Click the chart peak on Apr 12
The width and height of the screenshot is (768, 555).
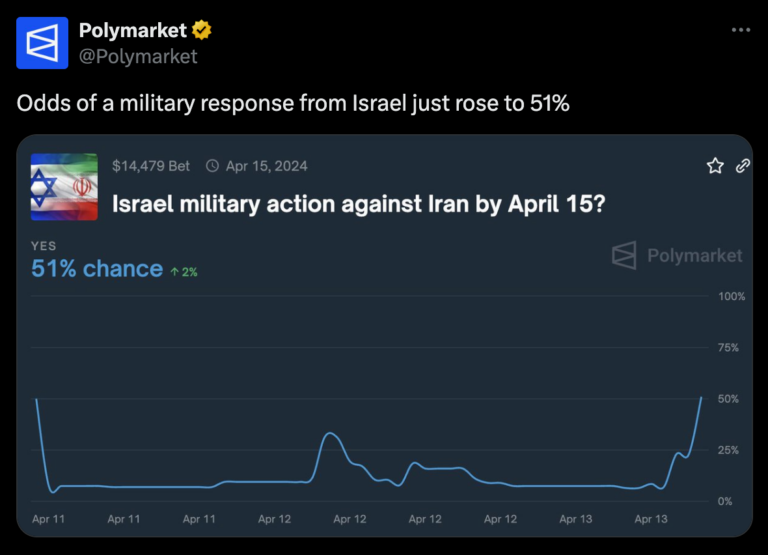(331, 433)
